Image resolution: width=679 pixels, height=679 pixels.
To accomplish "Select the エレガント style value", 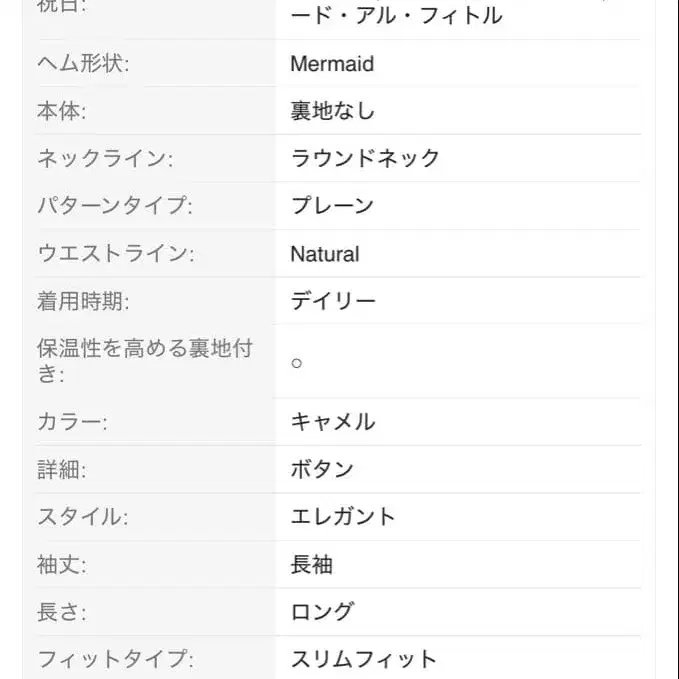I will pyautogui.click(x=343, y=517).
